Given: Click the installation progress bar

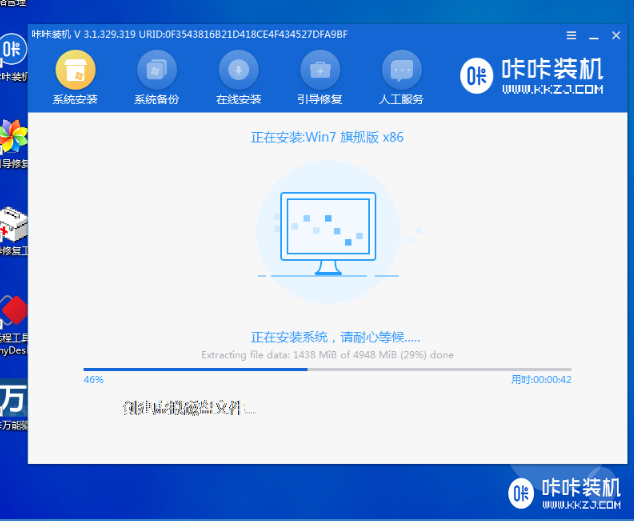Looking at the screenshot, I should tap(327, 369).
